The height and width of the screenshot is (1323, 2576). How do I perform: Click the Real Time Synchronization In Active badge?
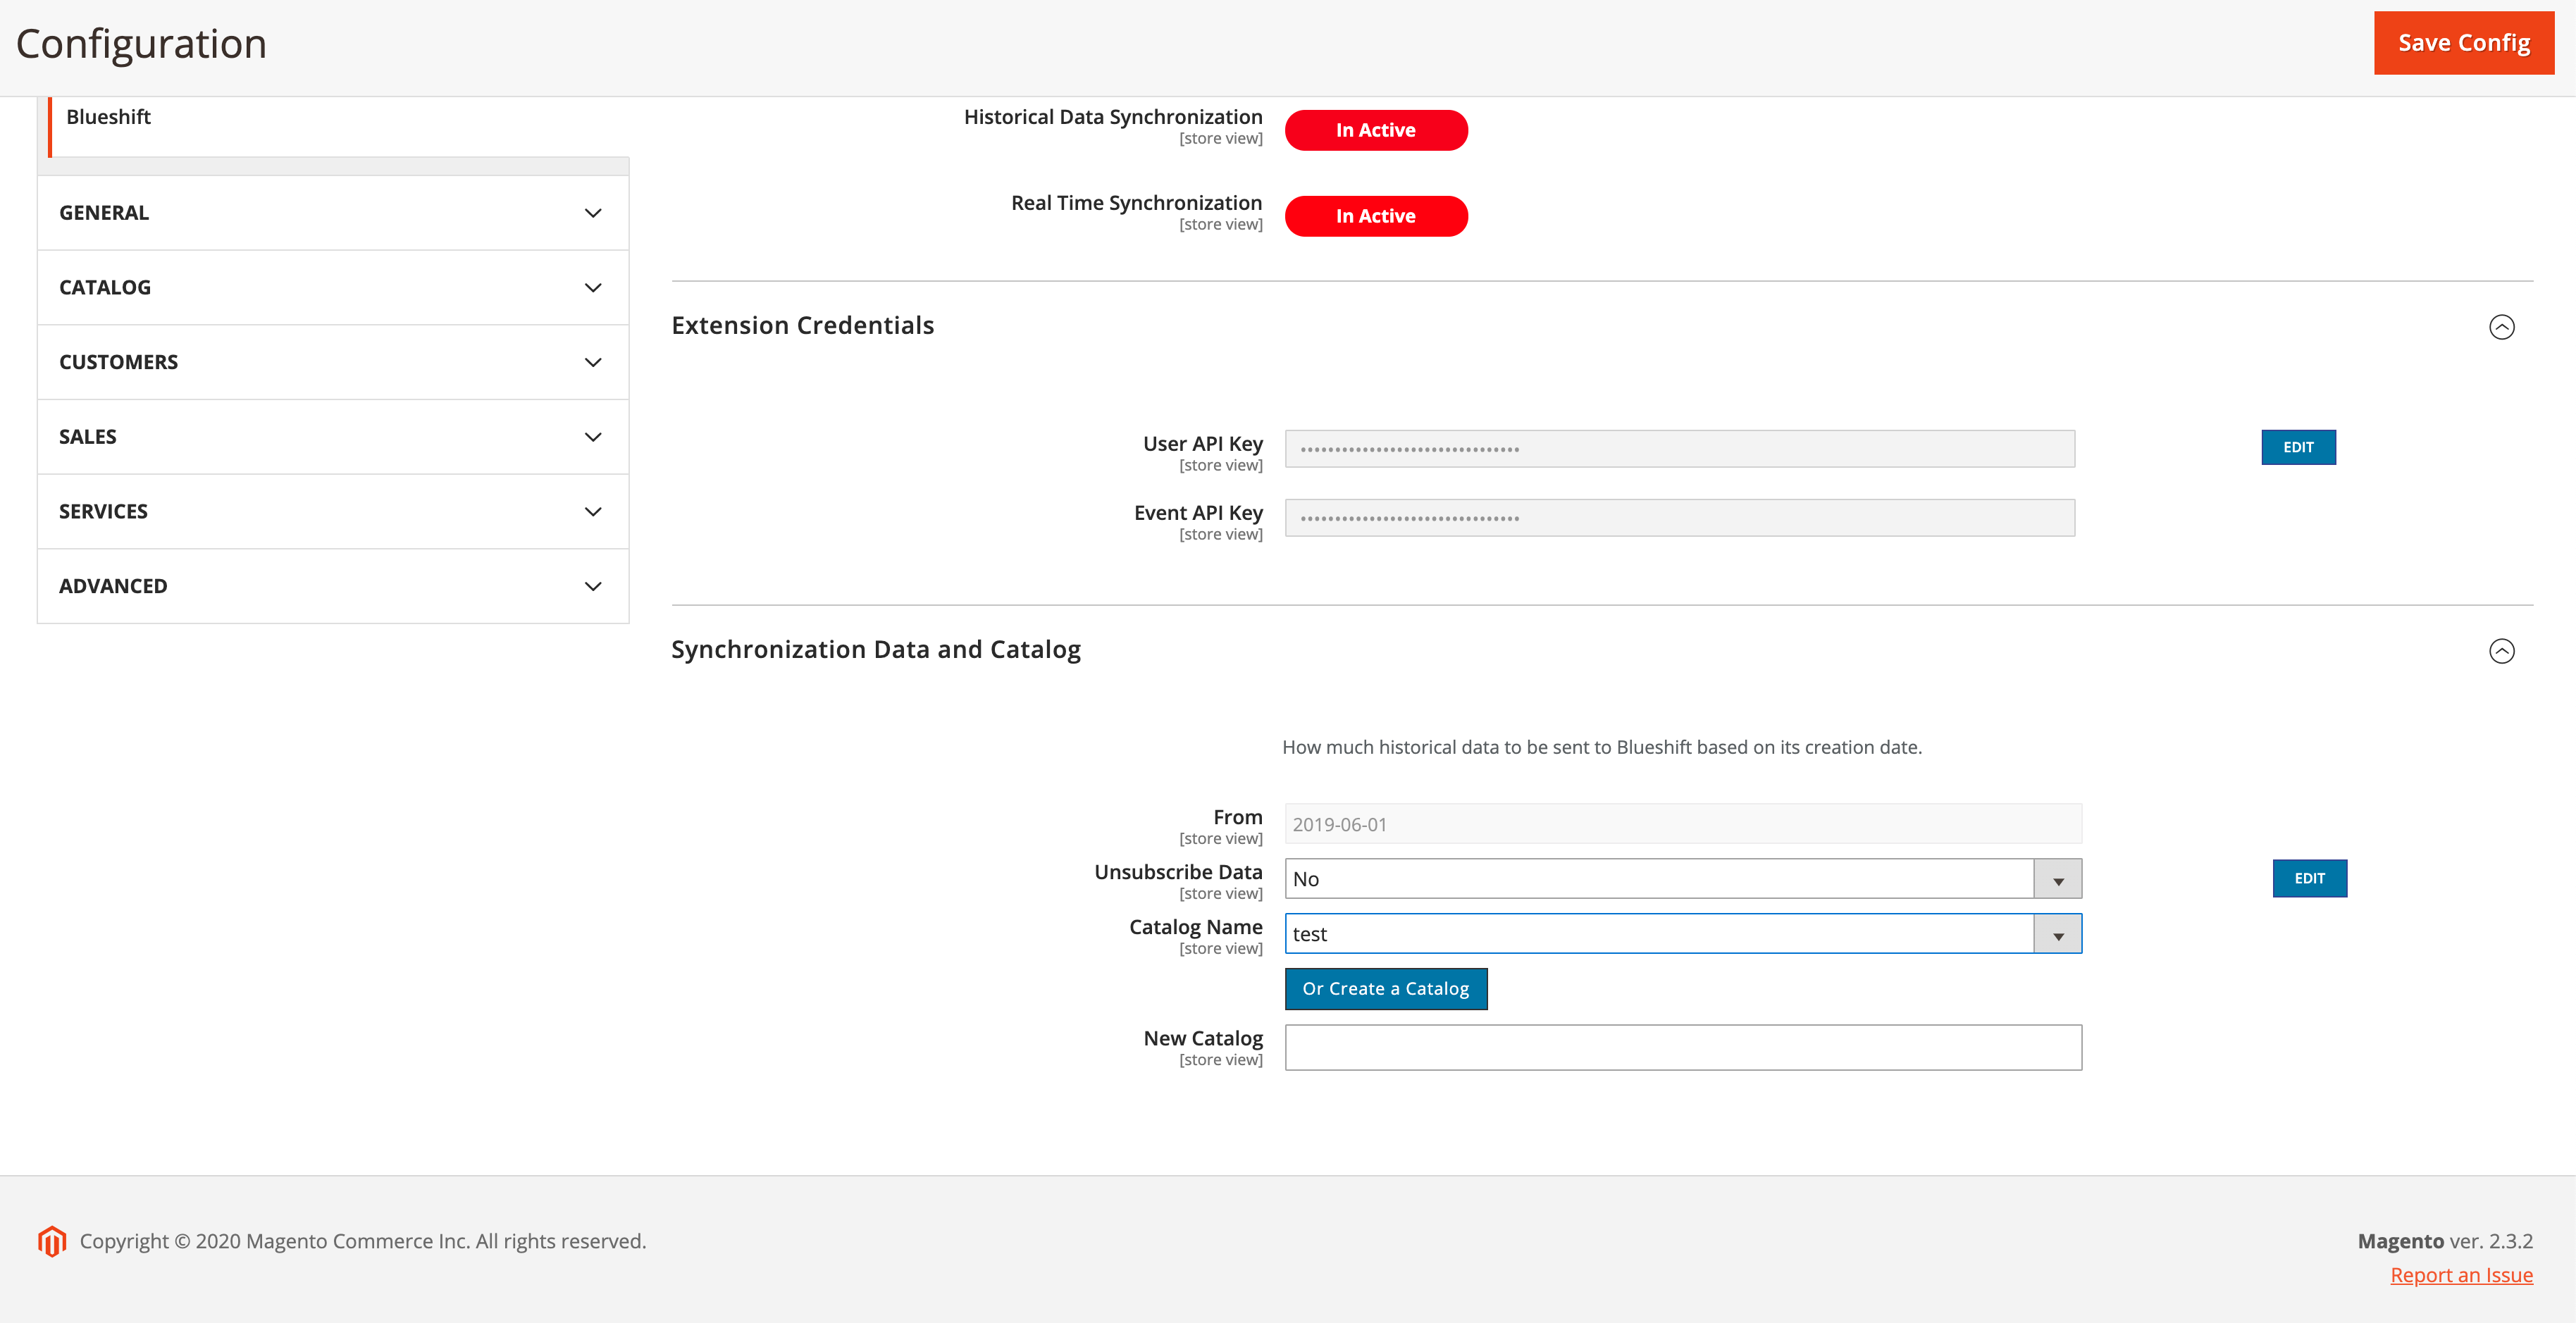click(1376, 216)
